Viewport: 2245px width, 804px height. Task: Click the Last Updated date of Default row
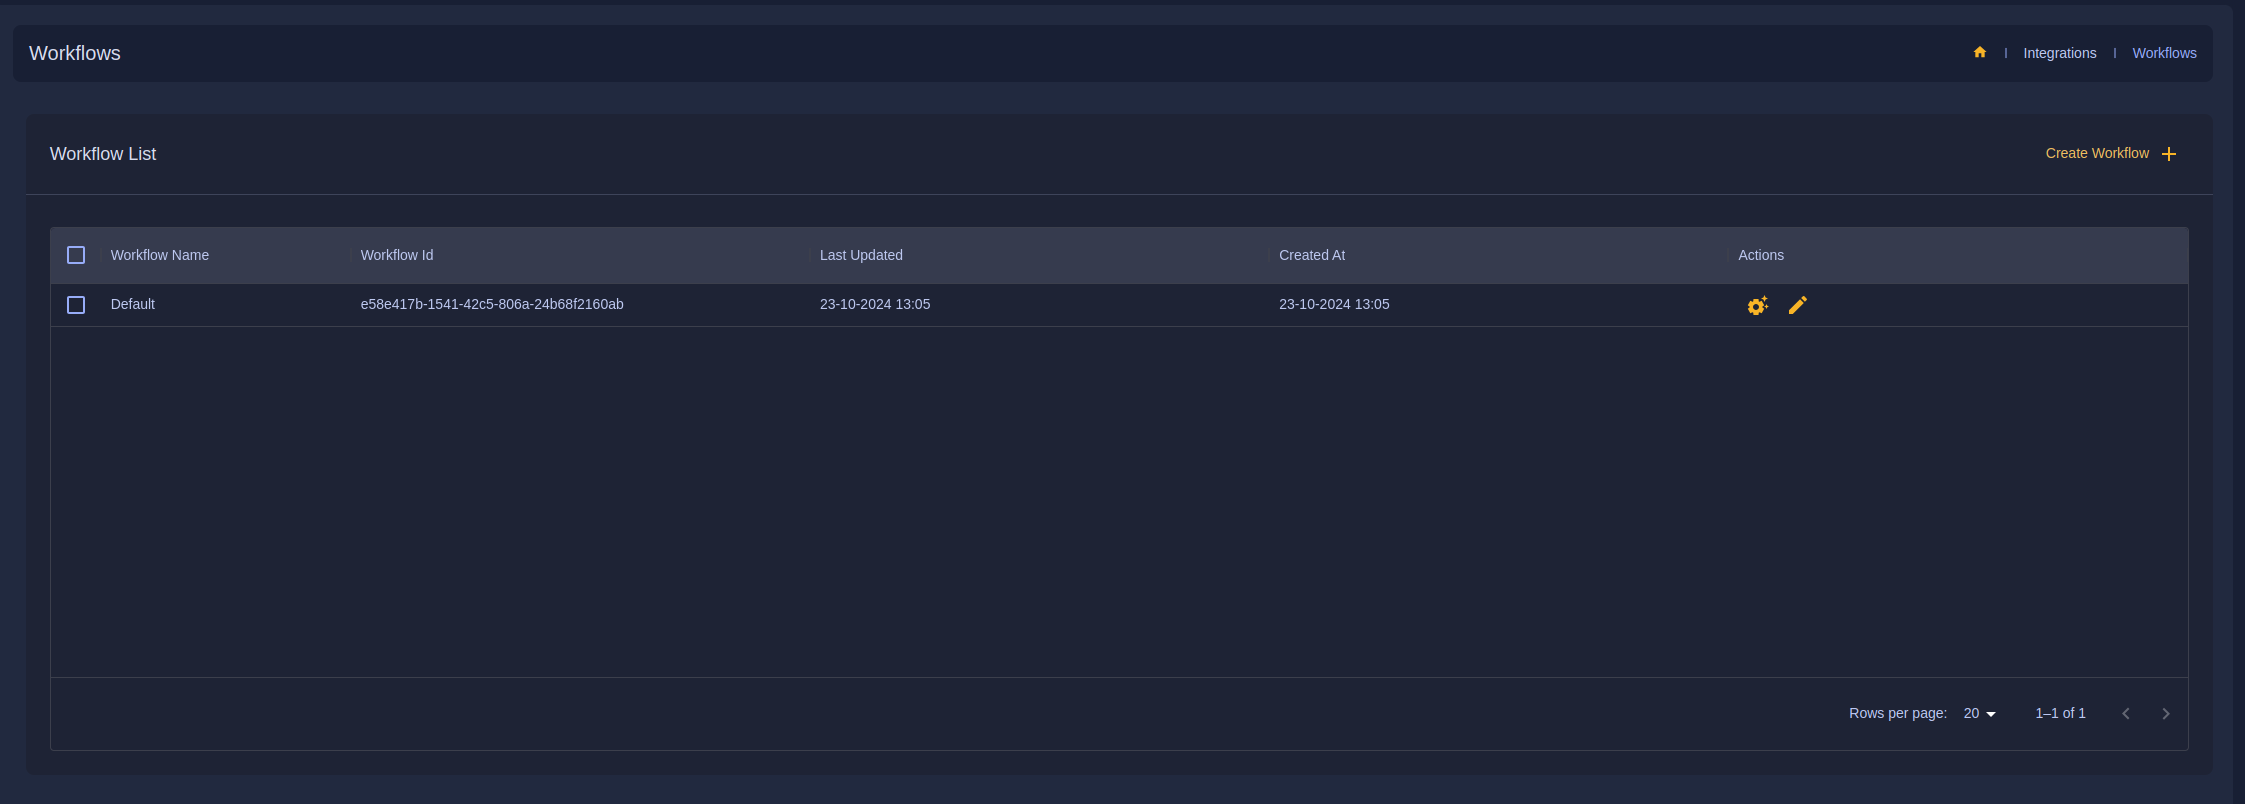coord(875,305)
